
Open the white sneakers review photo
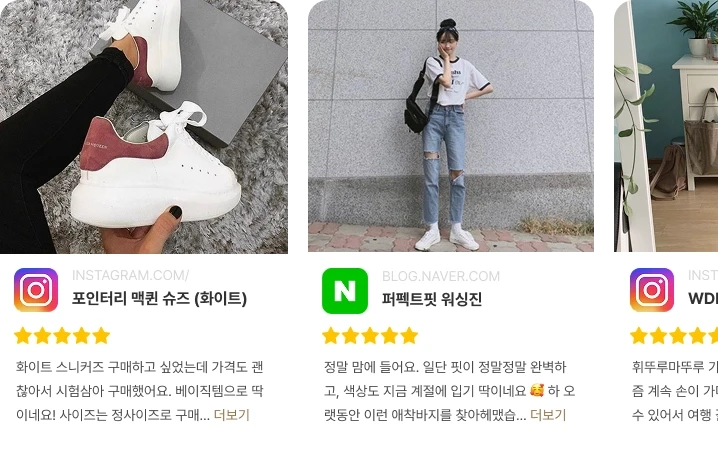click(x=144, y=126)
